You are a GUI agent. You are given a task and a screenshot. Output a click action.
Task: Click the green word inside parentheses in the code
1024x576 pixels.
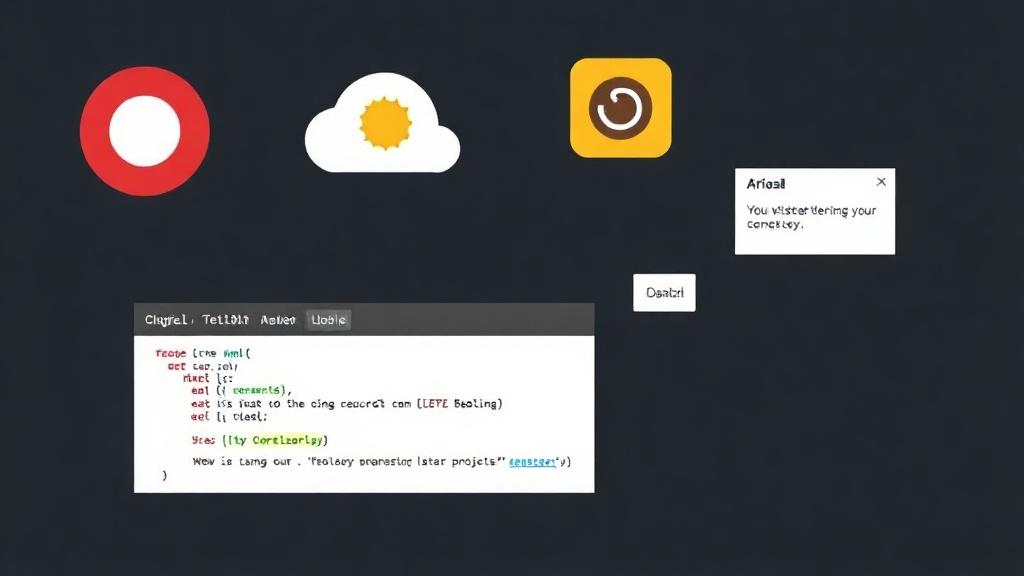[257, 391]
